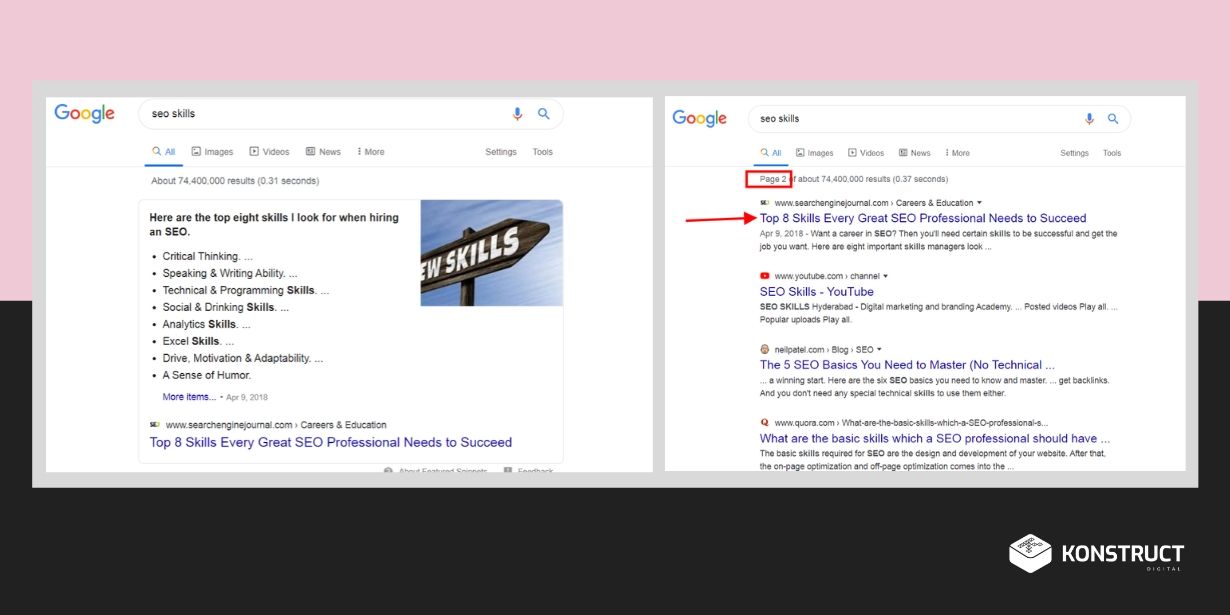Image resolution: width=1230 pixels, height=615 pixels.
Task: Click the Google logo in right screenshot
Action: [700, 119]
